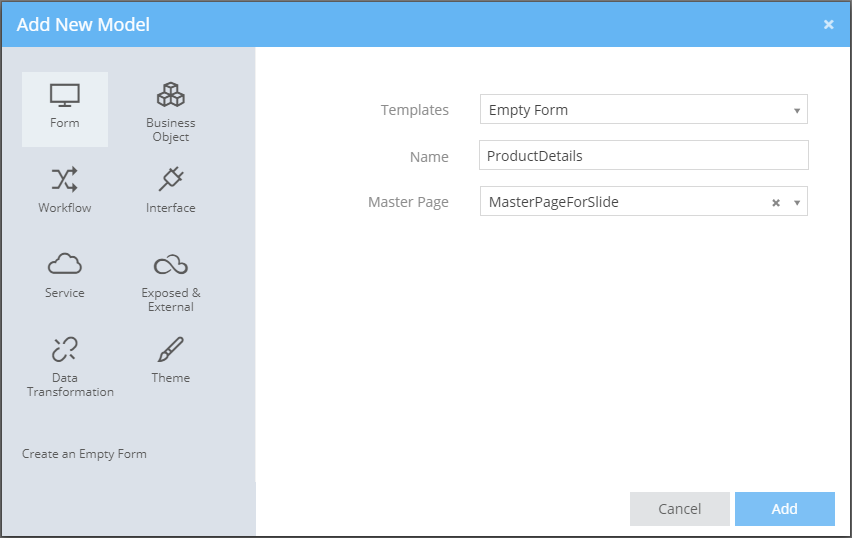
Task: Select the Exposed & External model type
Action: coord(171,265)
